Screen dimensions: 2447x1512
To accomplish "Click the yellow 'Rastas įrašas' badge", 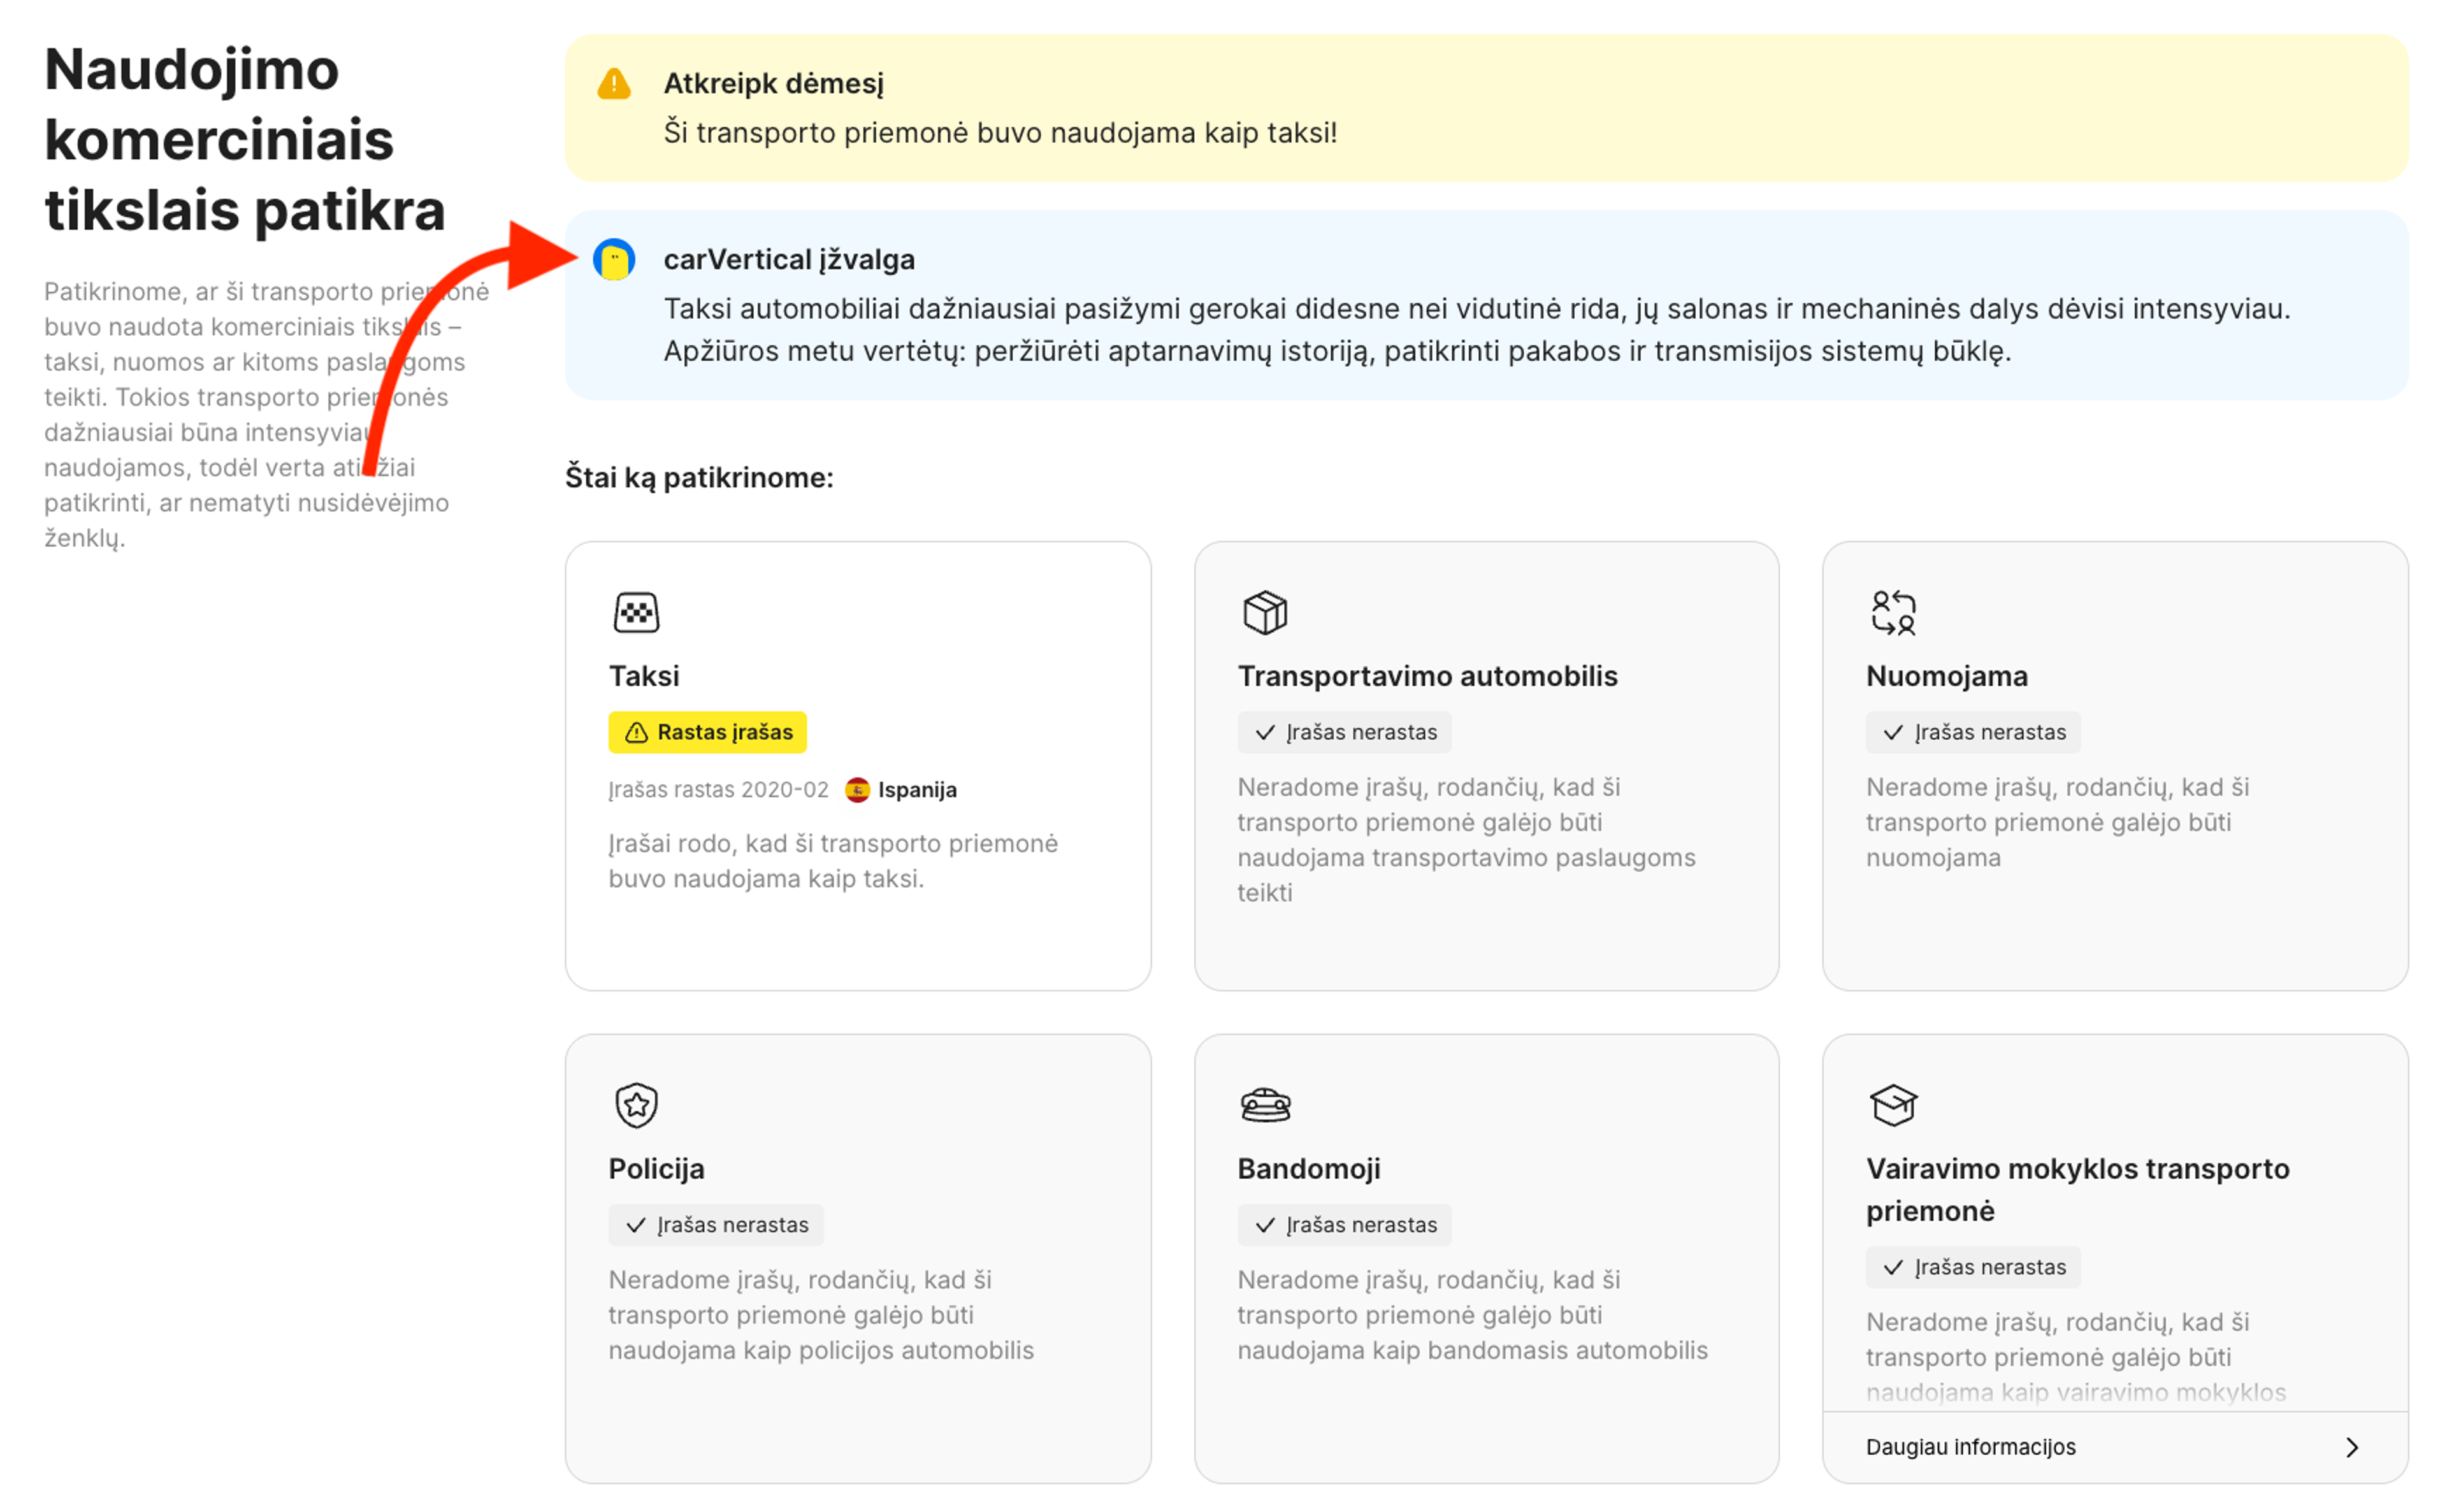I will tap(708, 732).
